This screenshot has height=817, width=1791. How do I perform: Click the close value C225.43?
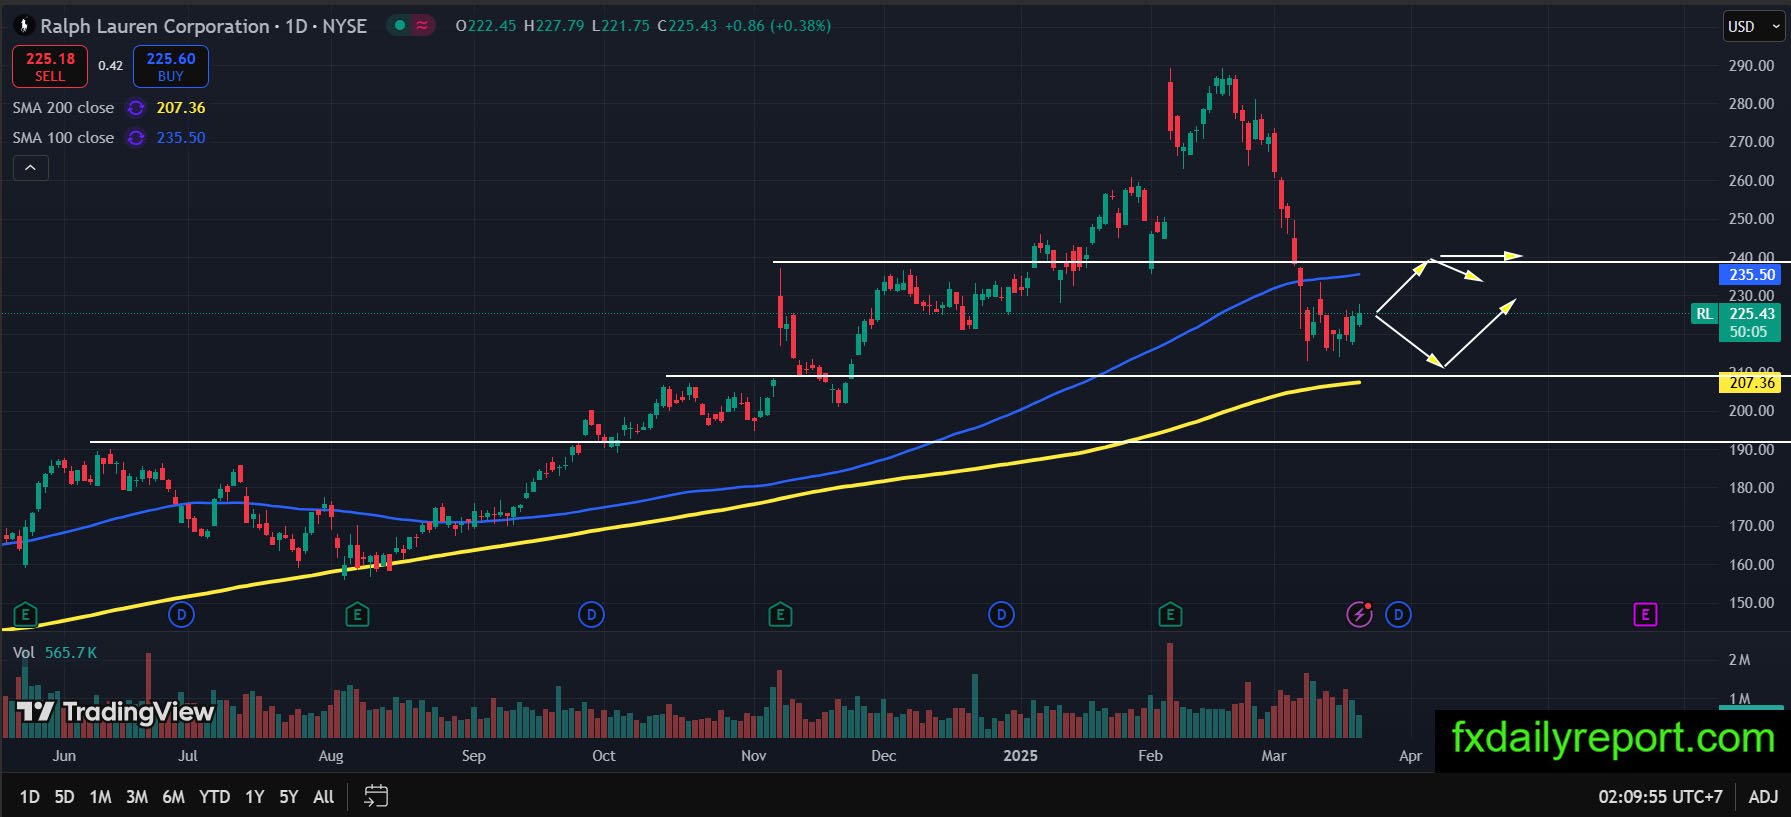pyautogui.click(x=687, y=26)
